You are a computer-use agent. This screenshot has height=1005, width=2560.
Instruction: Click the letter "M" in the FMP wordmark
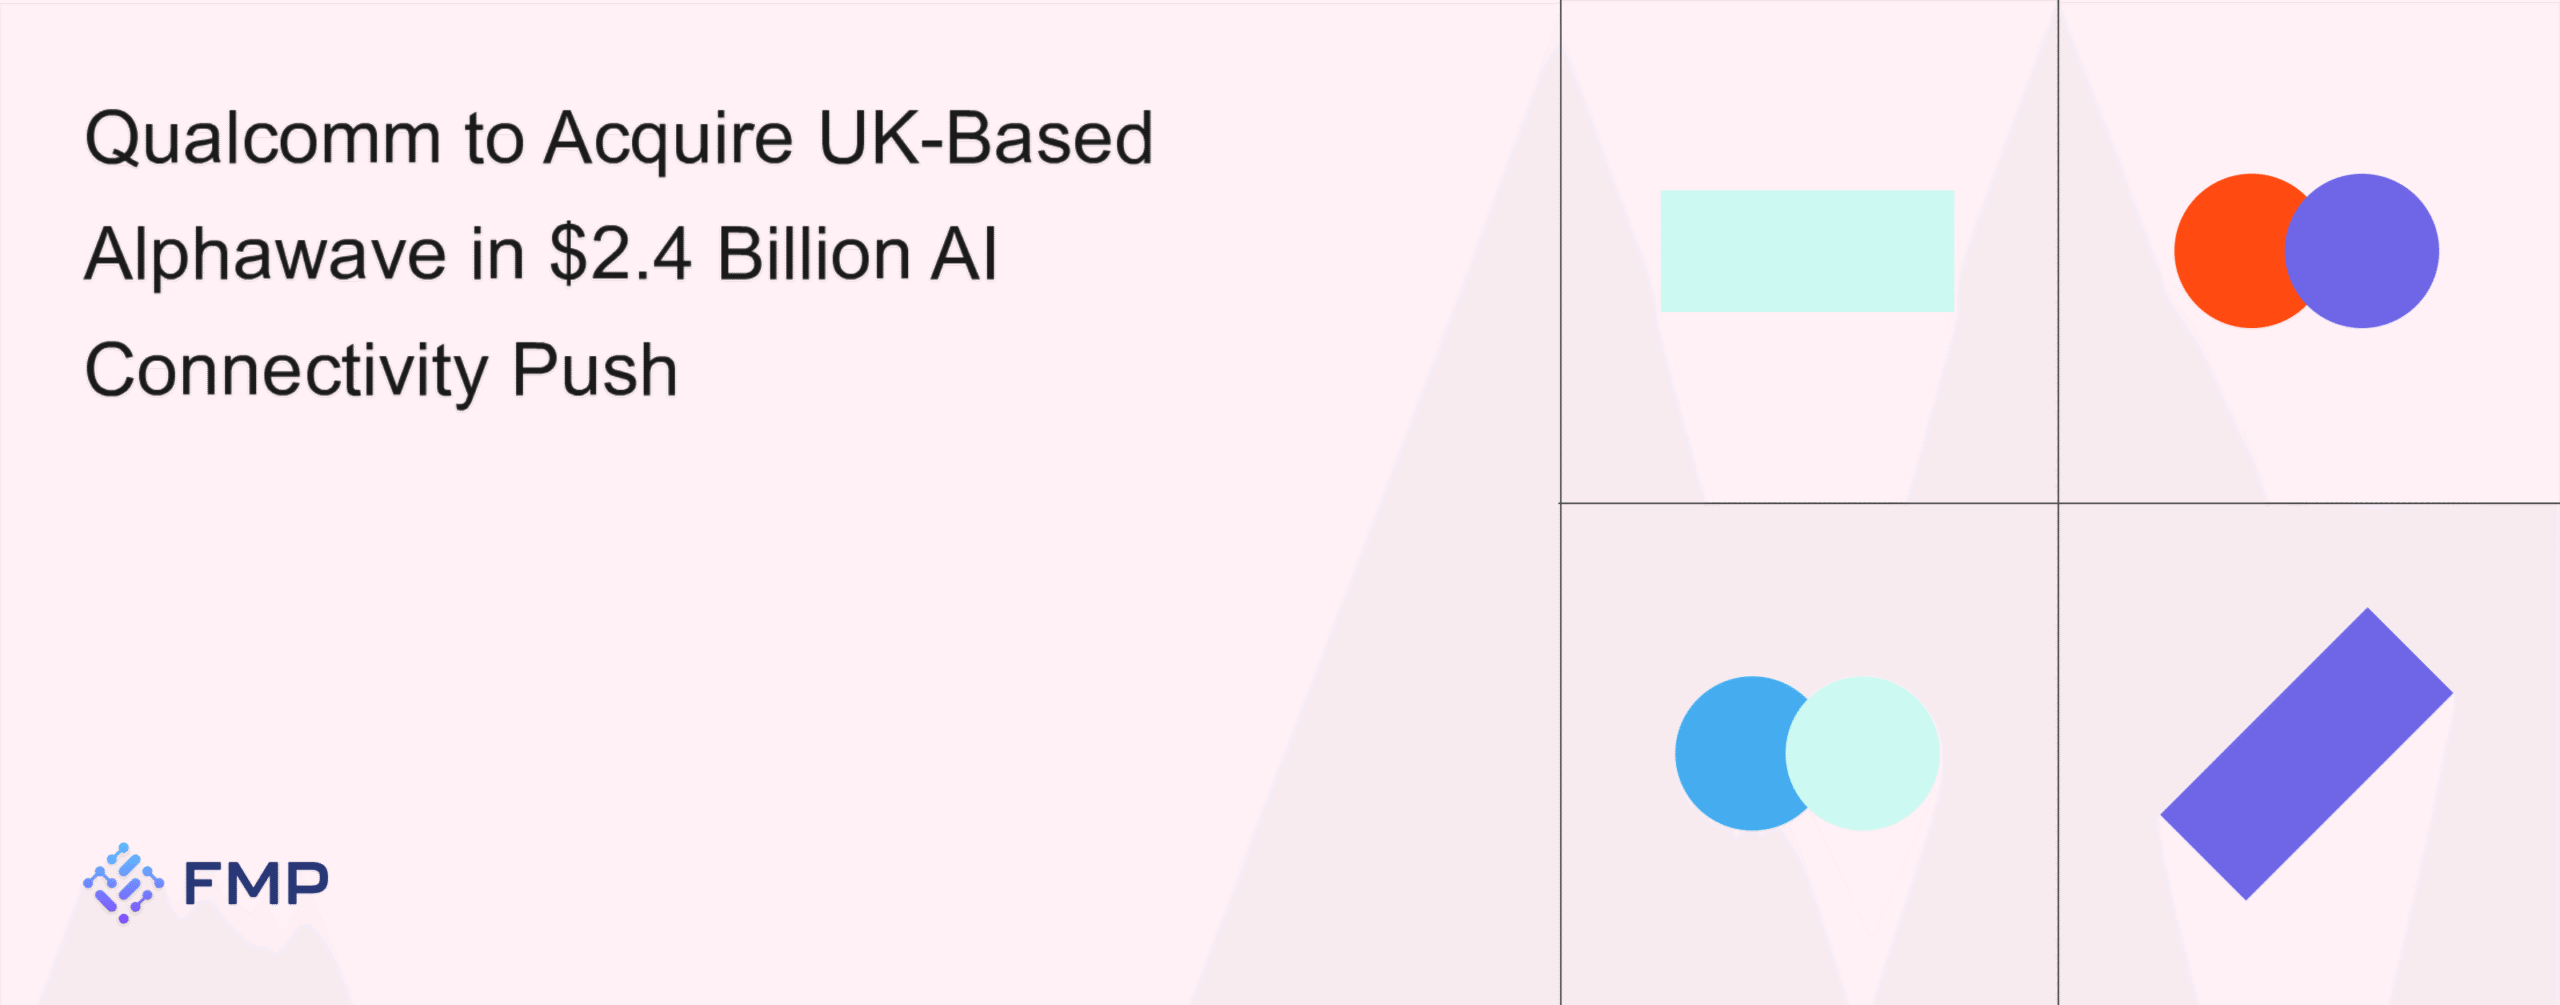tap(256, 884)
